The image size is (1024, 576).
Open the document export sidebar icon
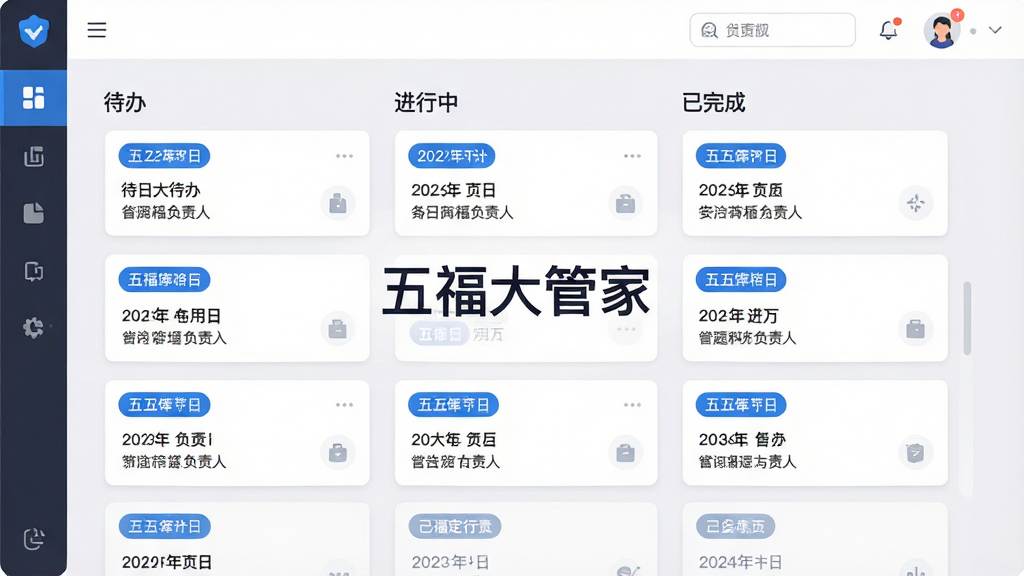point(34,270)
